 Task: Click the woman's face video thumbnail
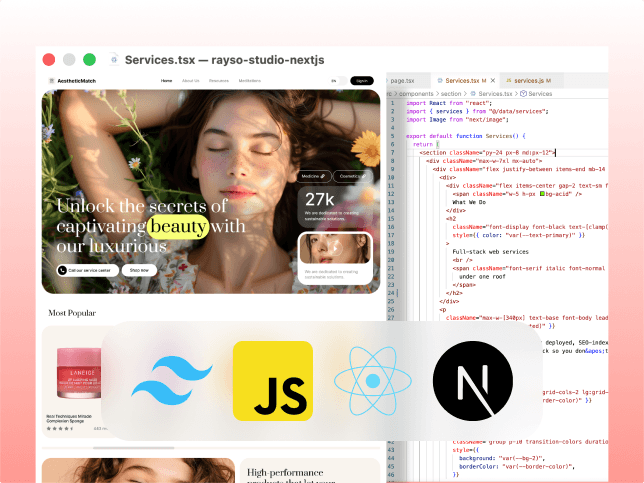coord(335,248)
